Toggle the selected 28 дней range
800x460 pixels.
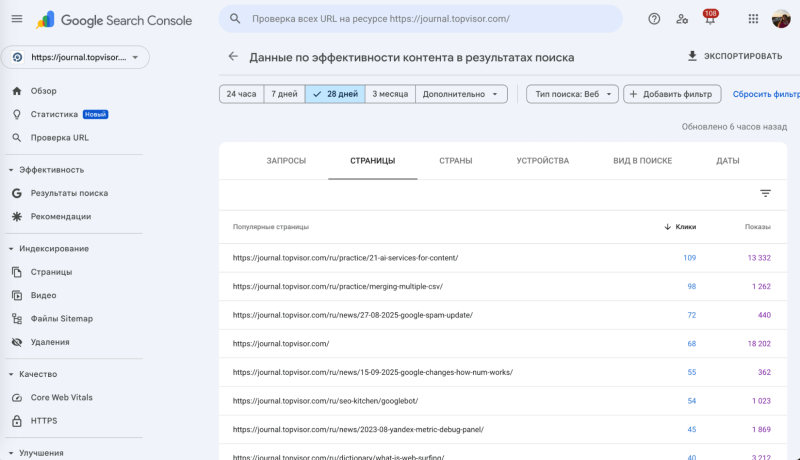335,94
